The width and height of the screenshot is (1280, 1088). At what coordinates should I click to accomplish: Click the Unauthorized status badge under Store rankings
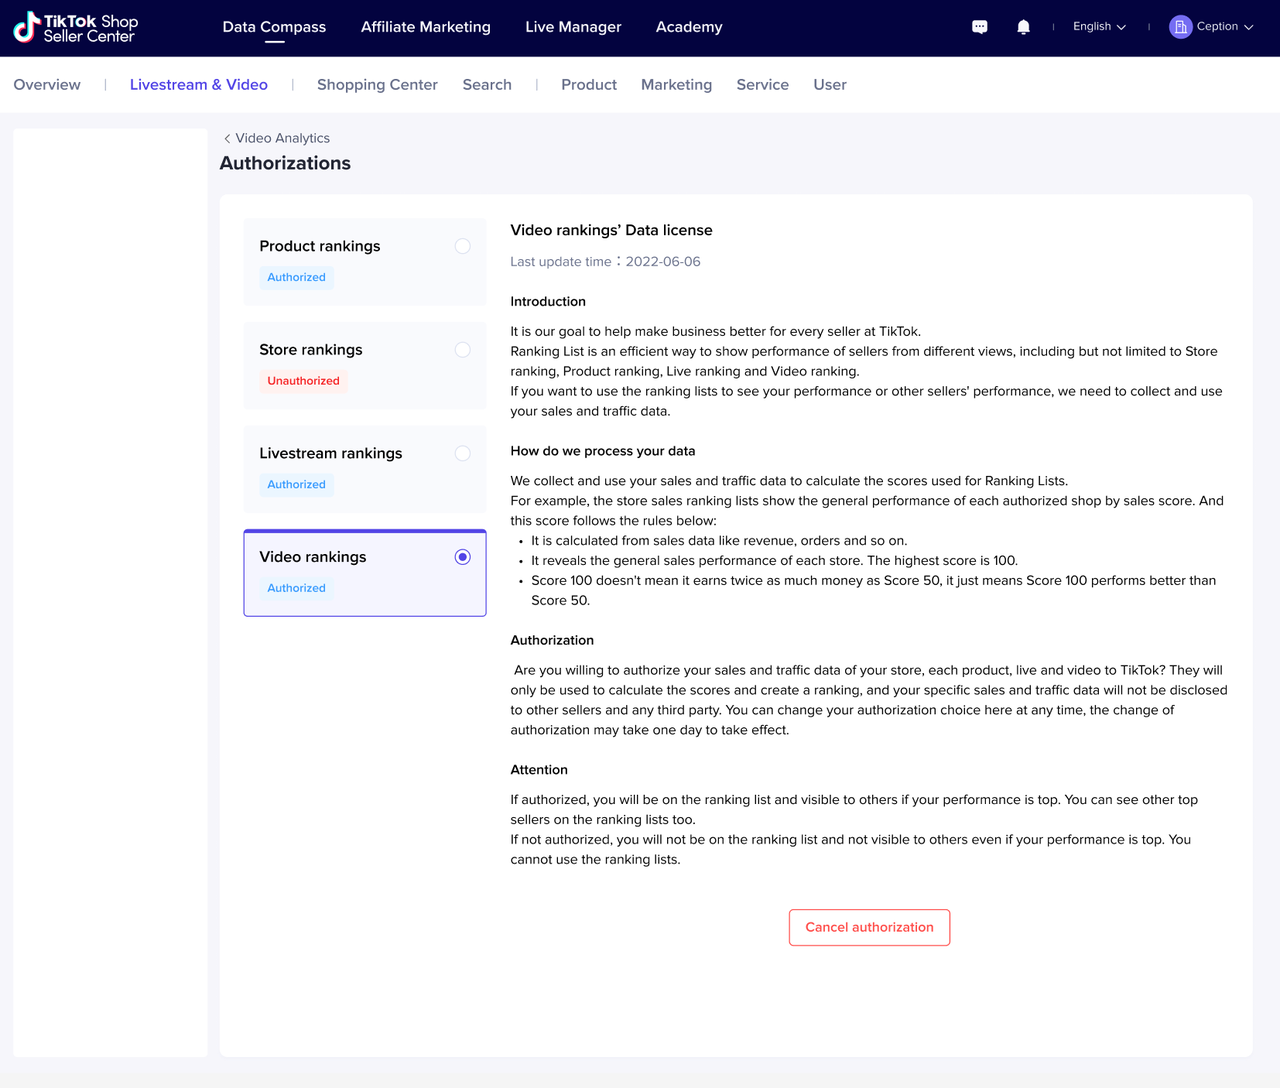coord(303,381)
